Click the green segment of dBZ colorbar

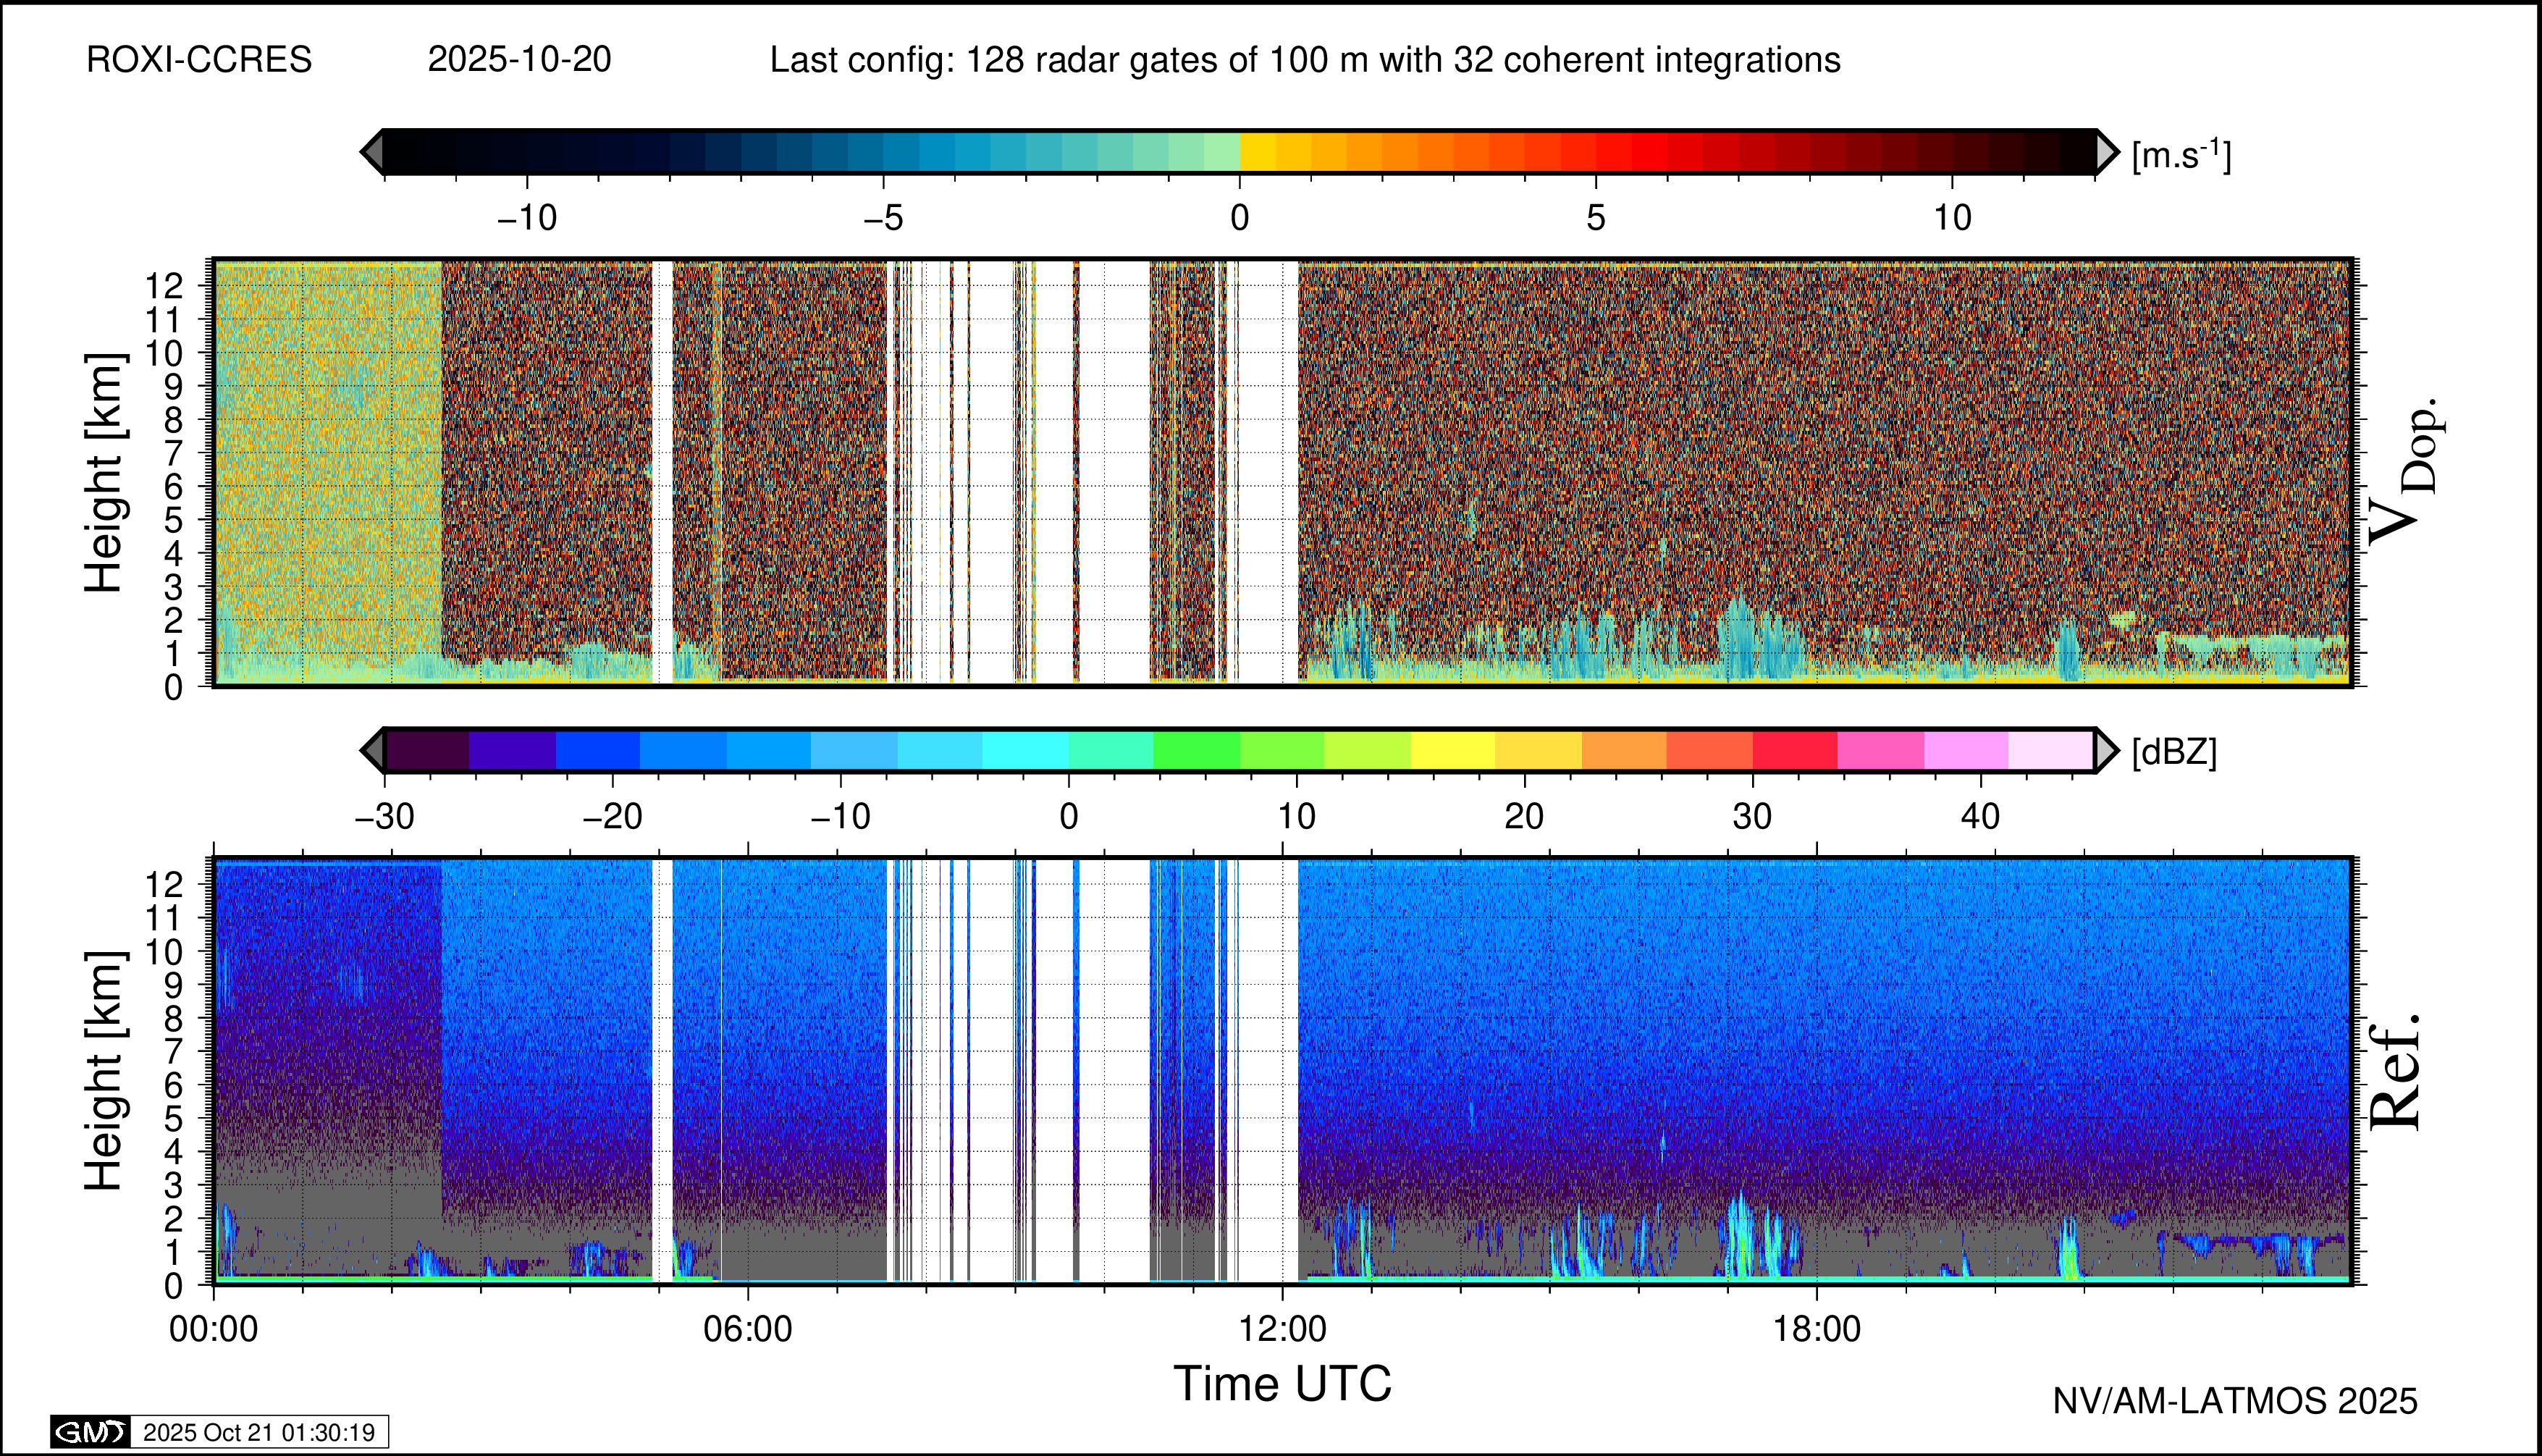click(1196, 750)
